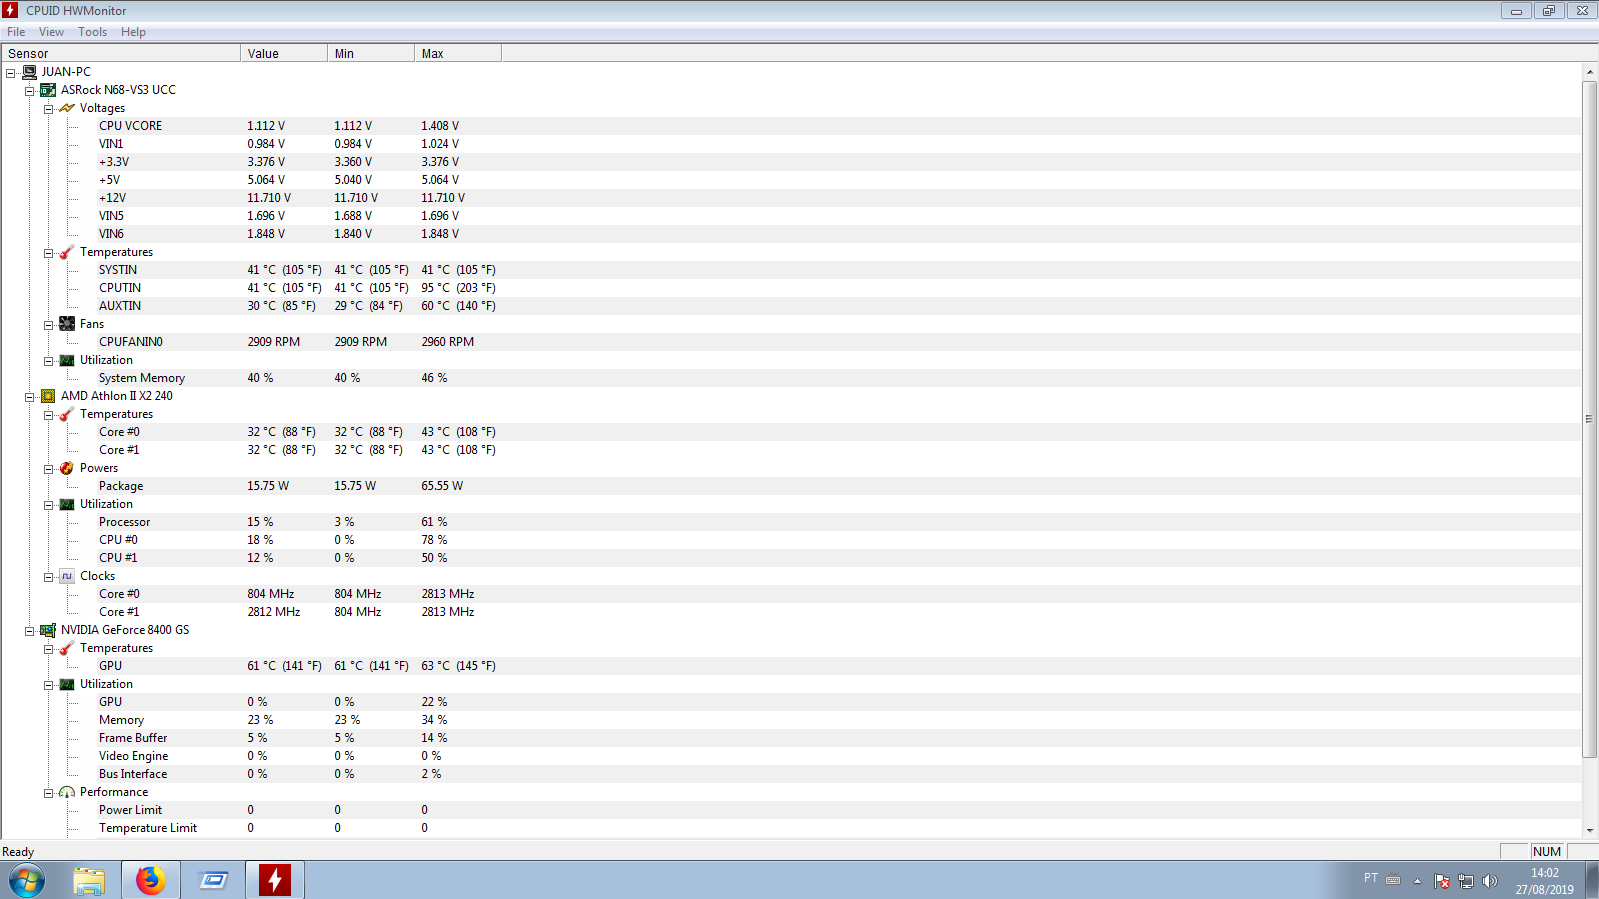Viewport: 1599px width, 899px height.
Task: Click the volume speaker tray icon
Action: tap(1490, 881)
